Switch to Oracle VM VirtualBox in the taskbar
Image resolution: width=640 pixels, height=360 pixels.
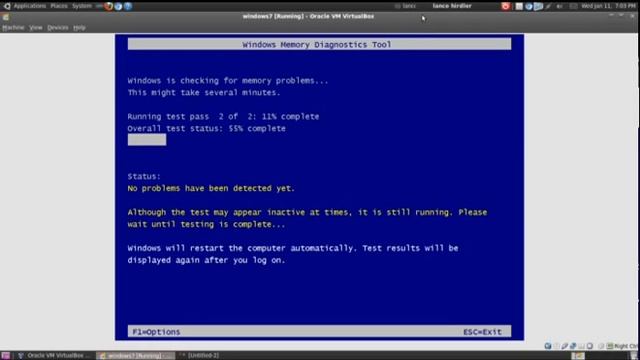(53, 356)
